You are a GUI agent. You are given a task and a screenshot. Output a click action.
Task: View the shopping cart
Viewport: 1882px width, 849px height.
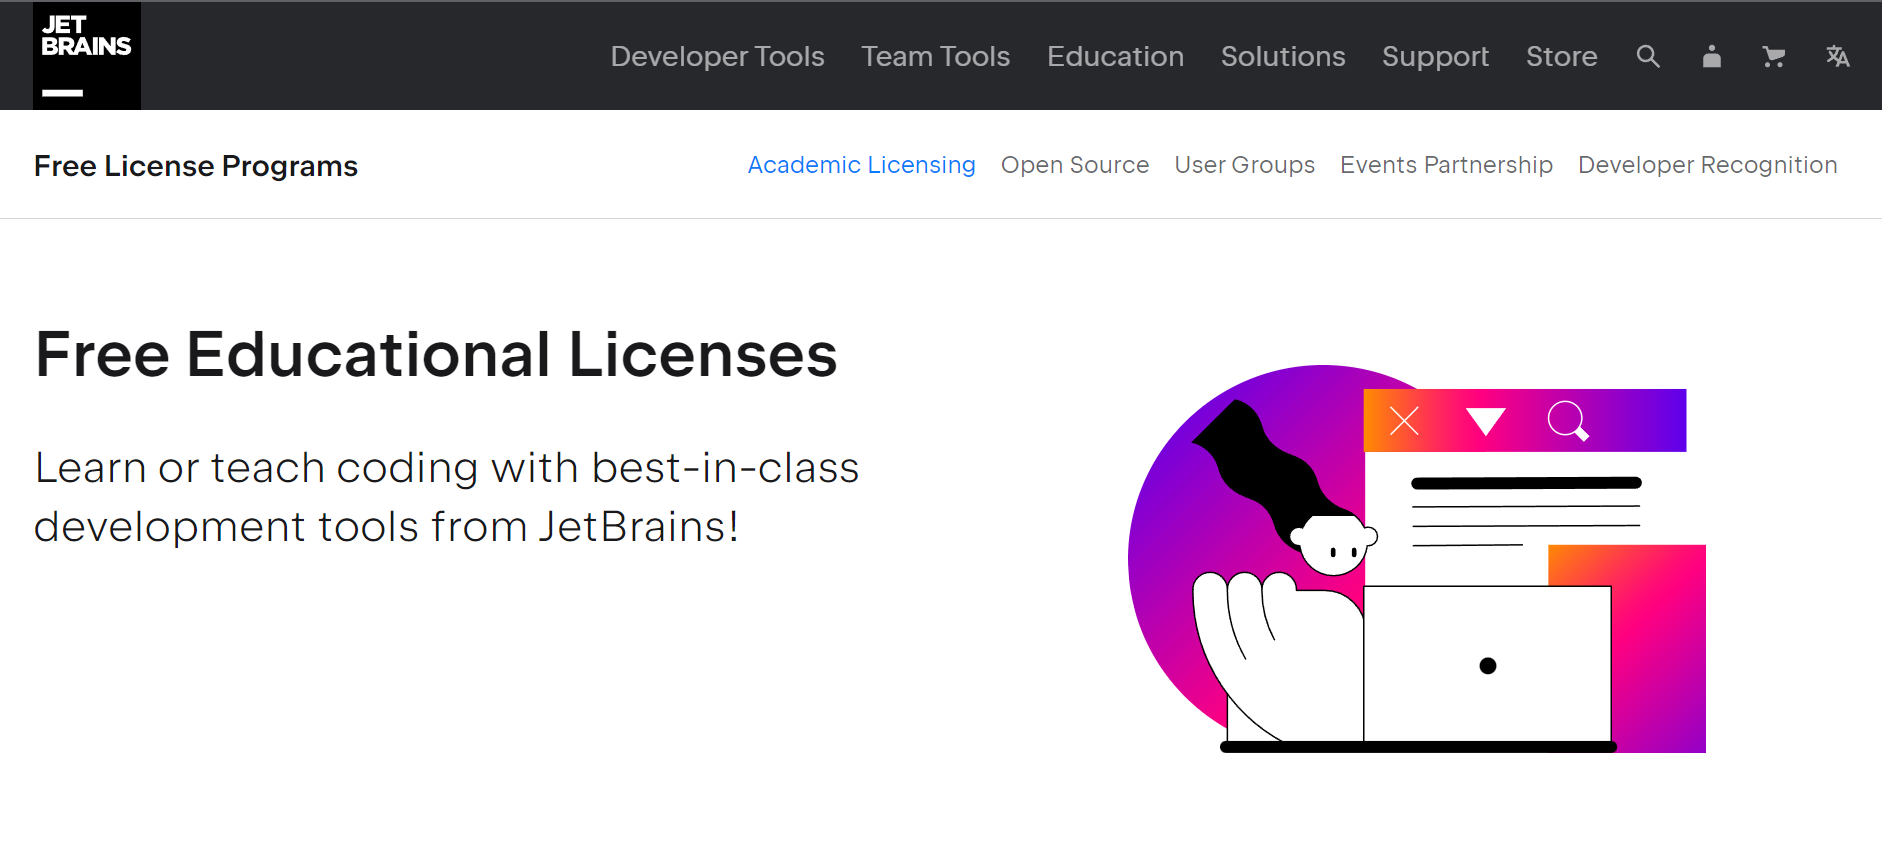point(1773,57)
